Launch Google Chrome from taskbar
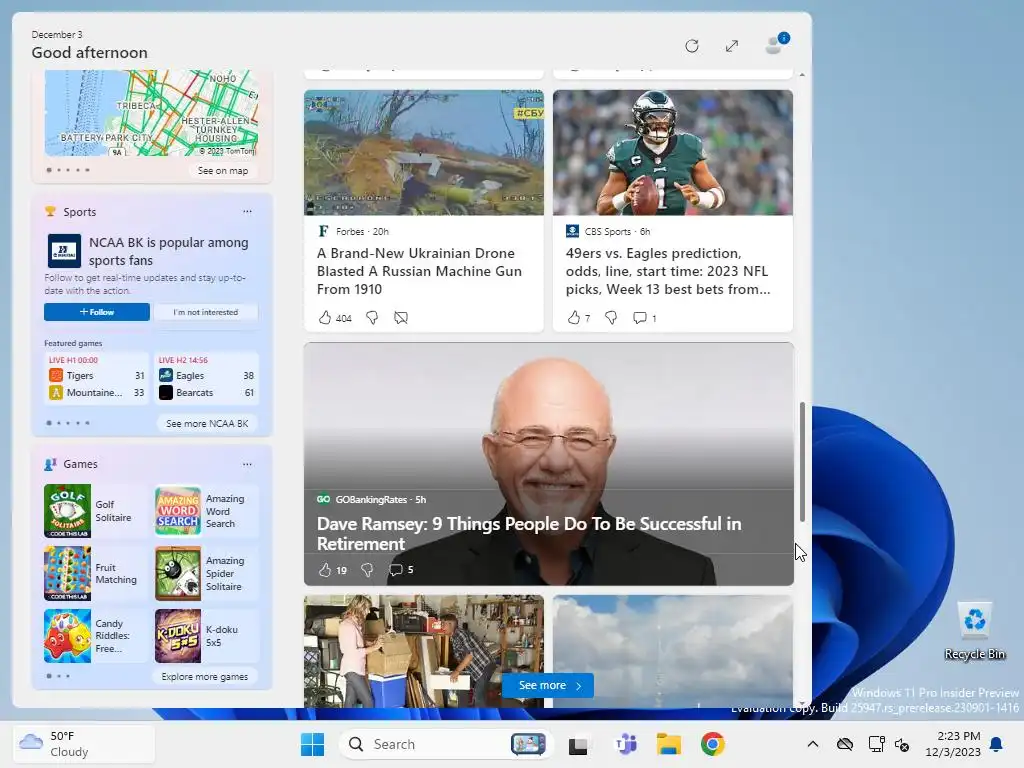This screenshot has height=768, width=1024. (x=712, y=744)
